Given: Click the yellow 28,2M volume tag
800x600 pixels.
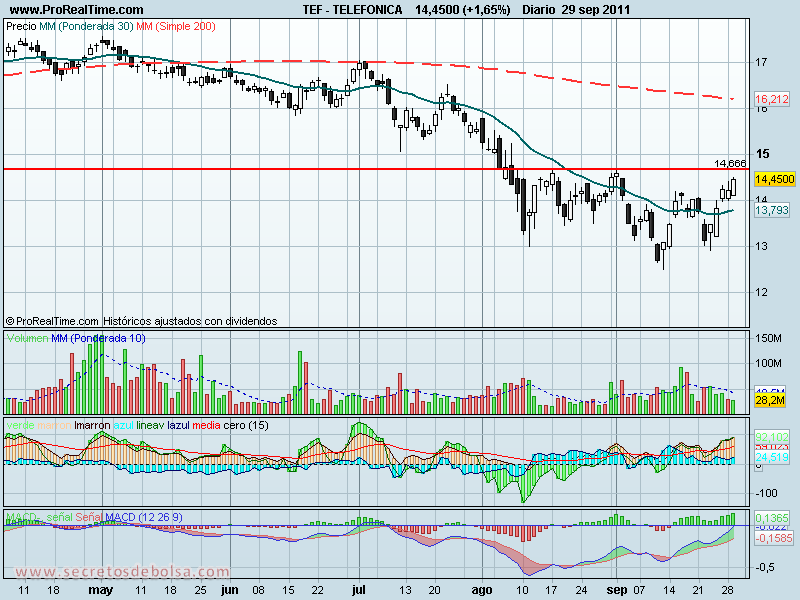Looking at the screenshot, I should [770, 400].
